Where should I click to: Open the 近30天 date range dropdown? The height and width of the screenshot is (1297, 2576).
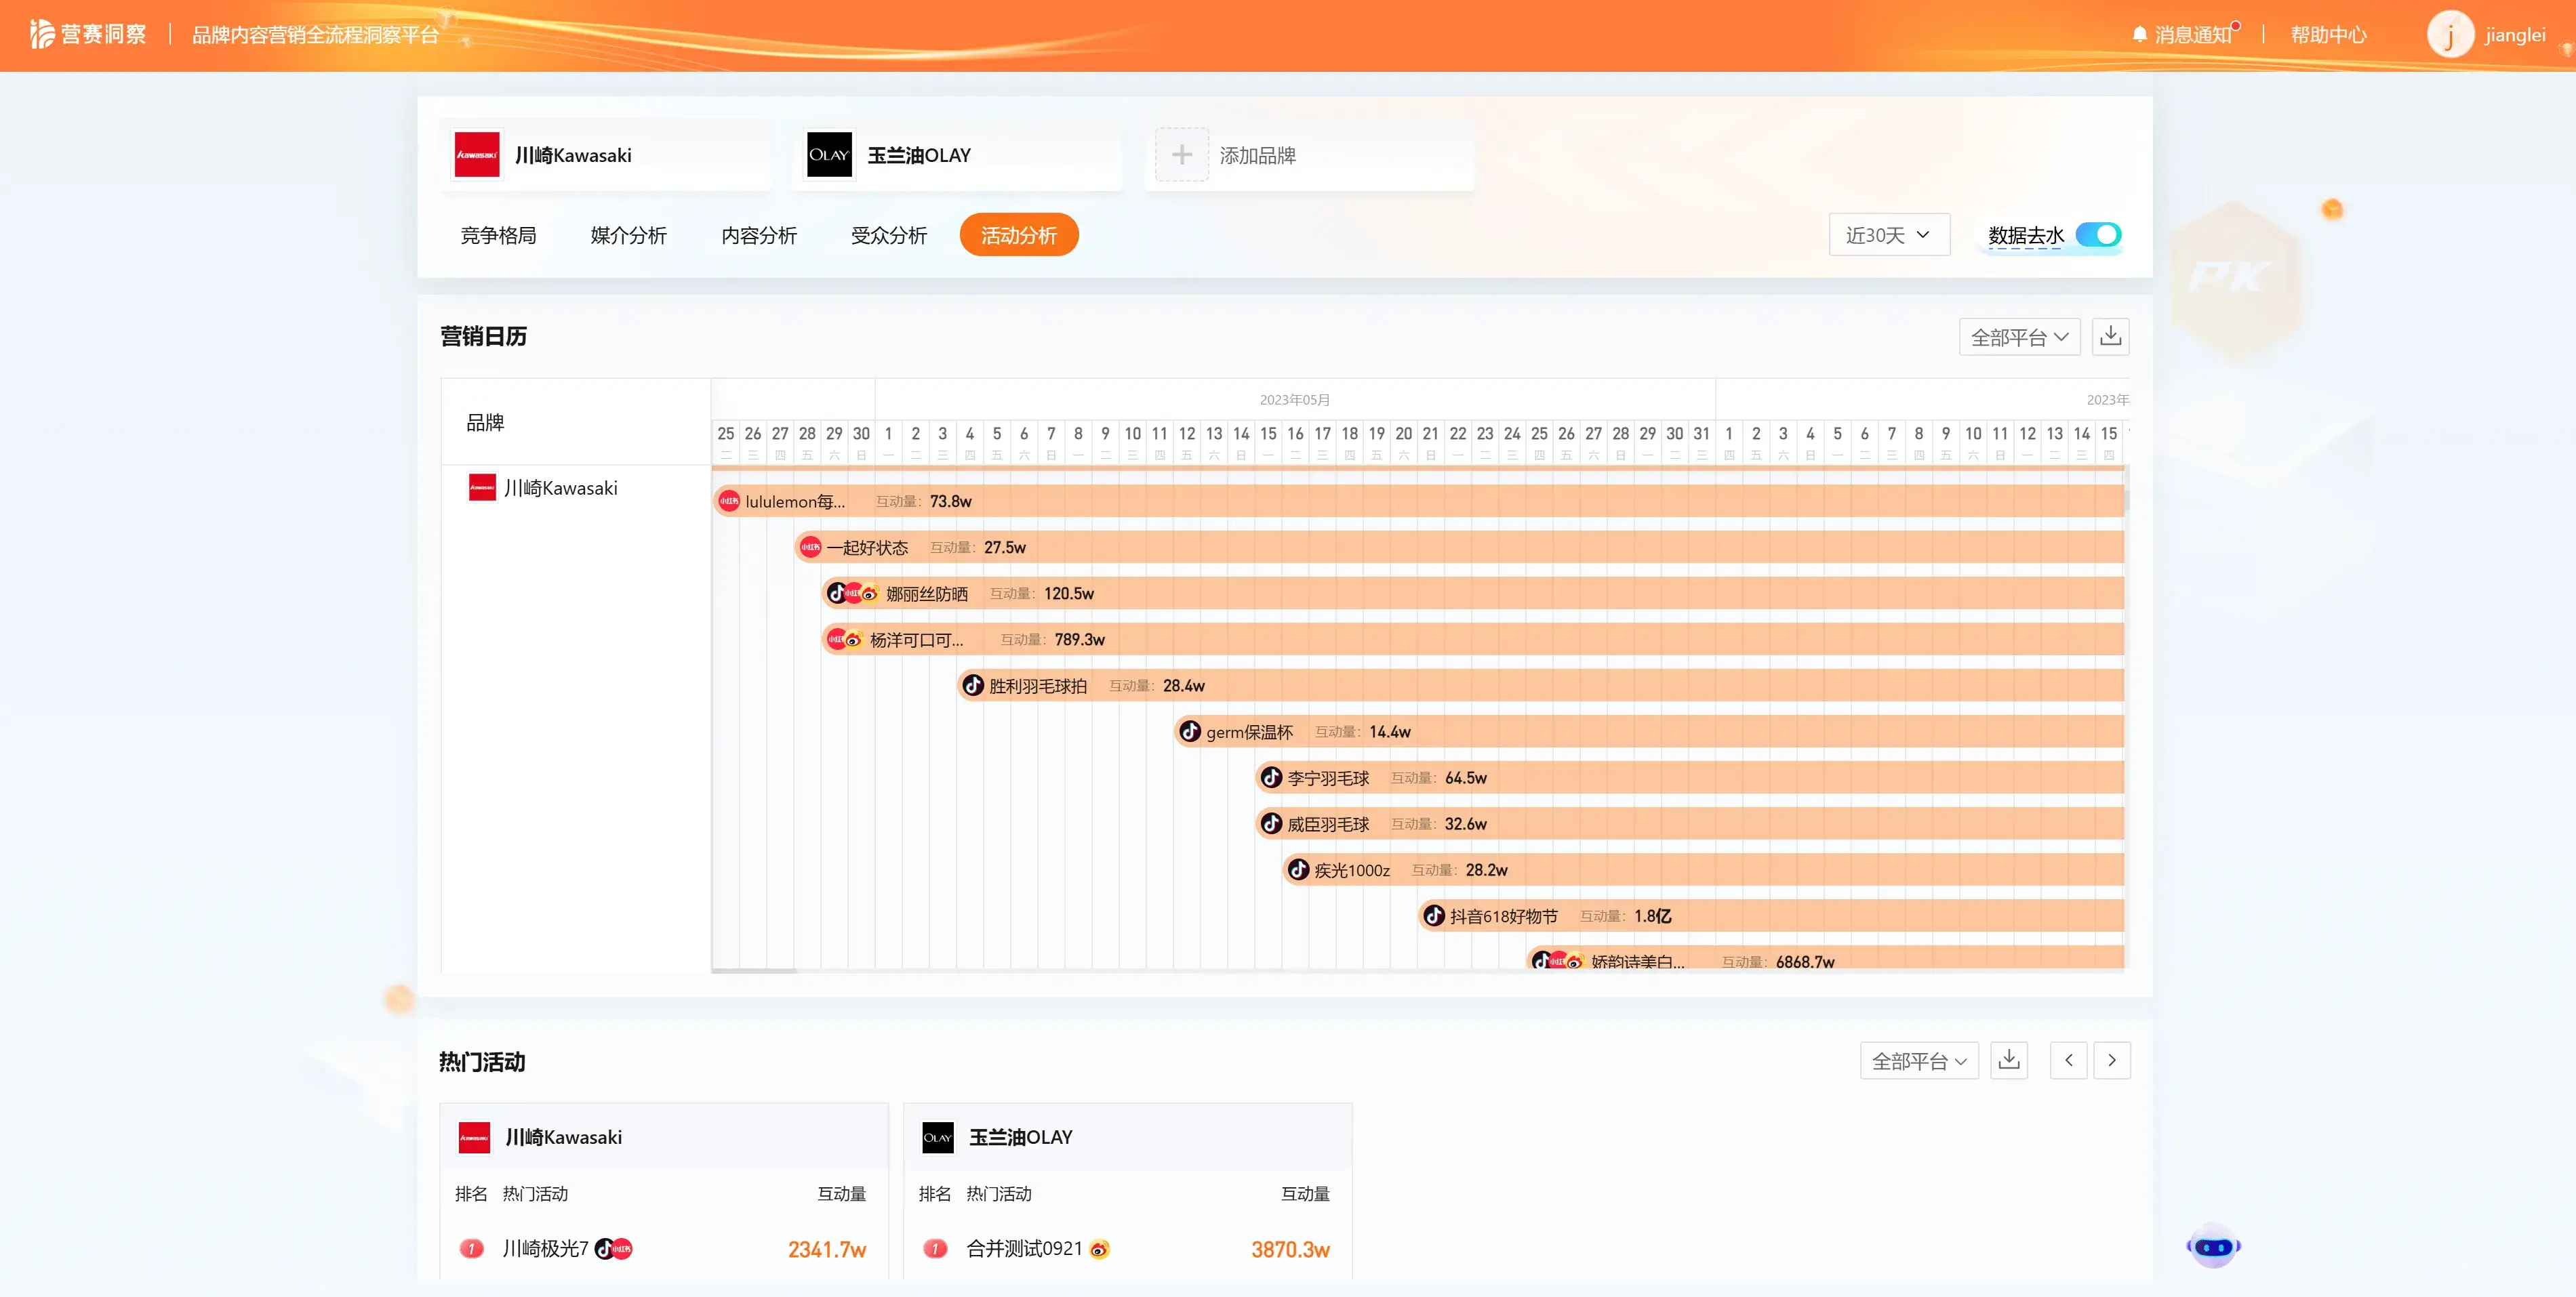(x=1888, y=235)
